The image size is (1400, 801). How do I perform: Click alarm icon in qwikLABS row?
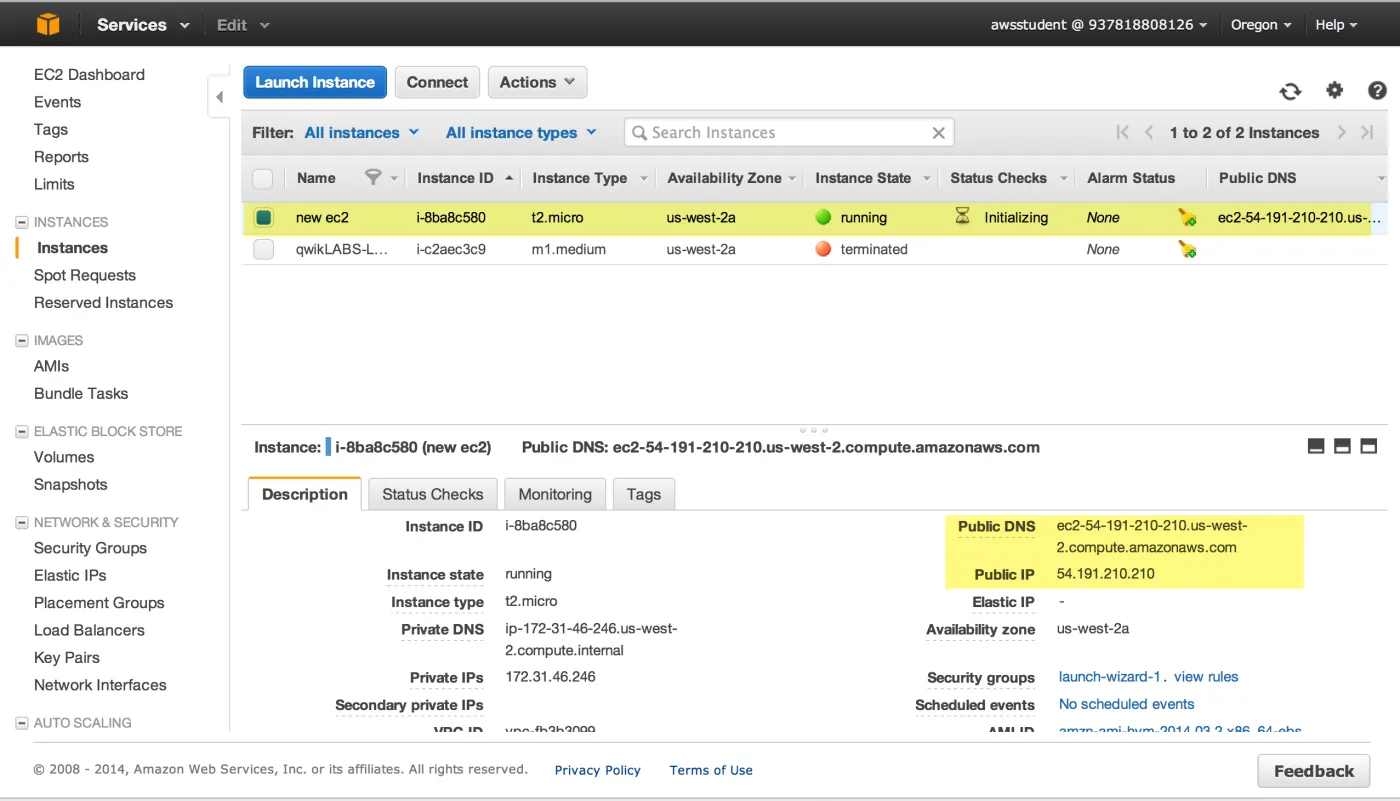coord(1187,249)
